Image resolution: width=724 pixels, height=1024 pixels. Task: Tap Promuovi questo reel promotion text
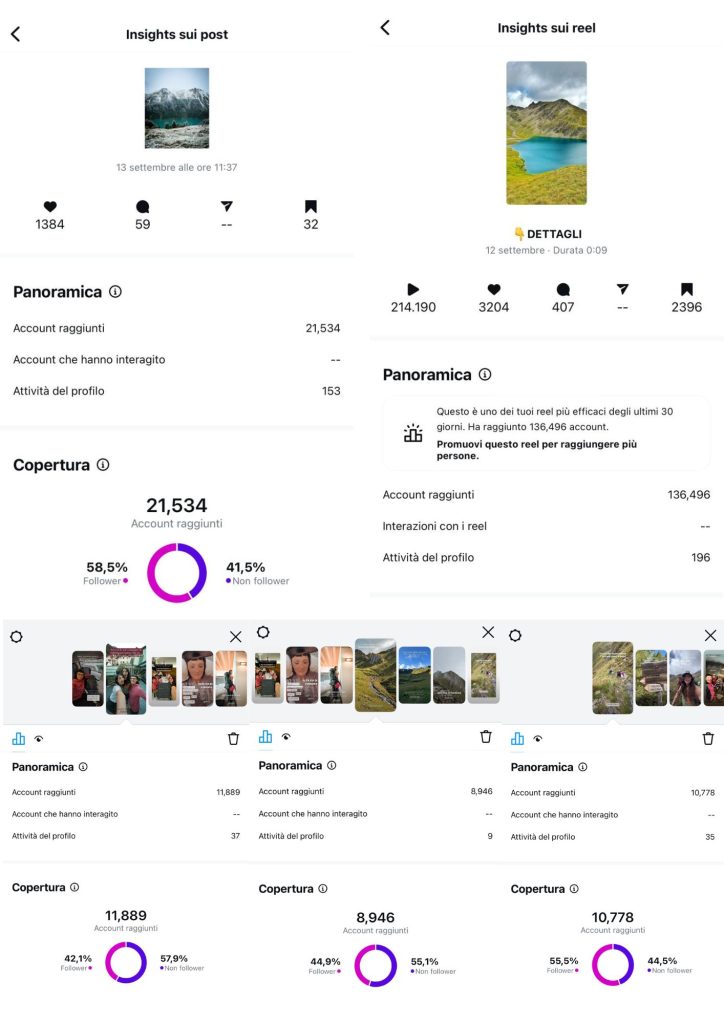point(536,449)
